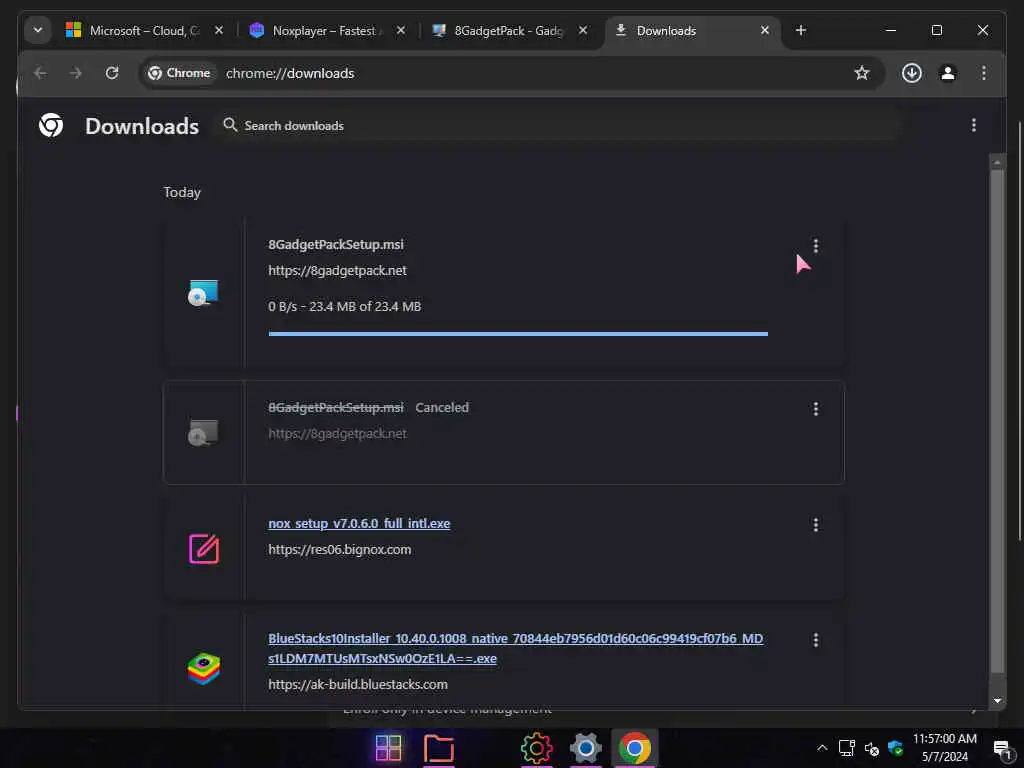The width and height of the screenshot is (1024, 768).
Task: Bookmark this page with the star icon
Action: 862,73
